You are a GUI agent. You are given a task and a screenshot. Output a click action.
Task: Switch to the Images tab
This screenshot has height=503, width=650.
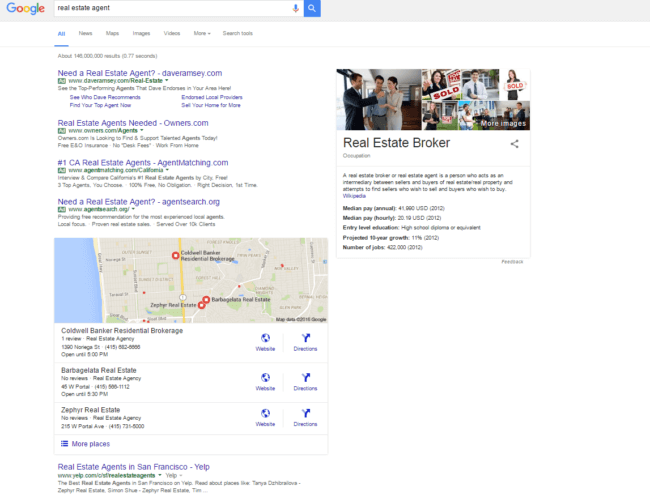141,33
